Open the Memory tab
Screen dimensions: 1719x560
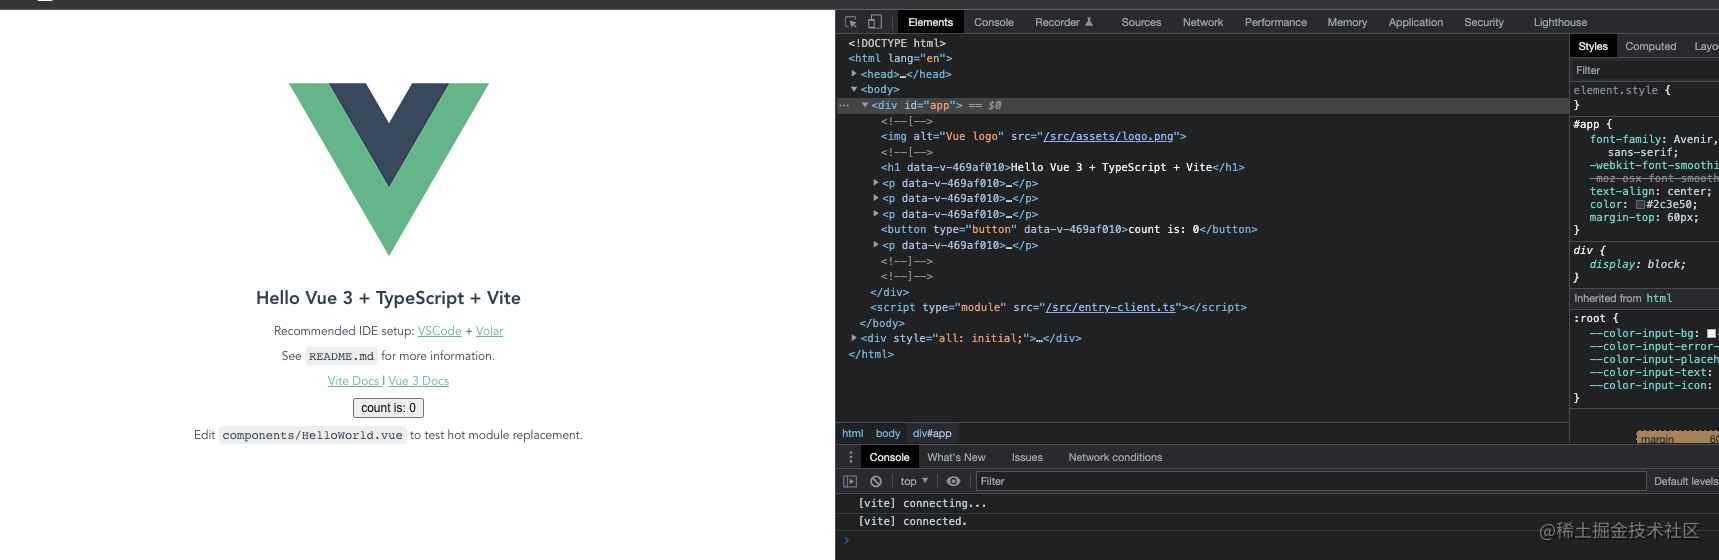[1347, 22]
